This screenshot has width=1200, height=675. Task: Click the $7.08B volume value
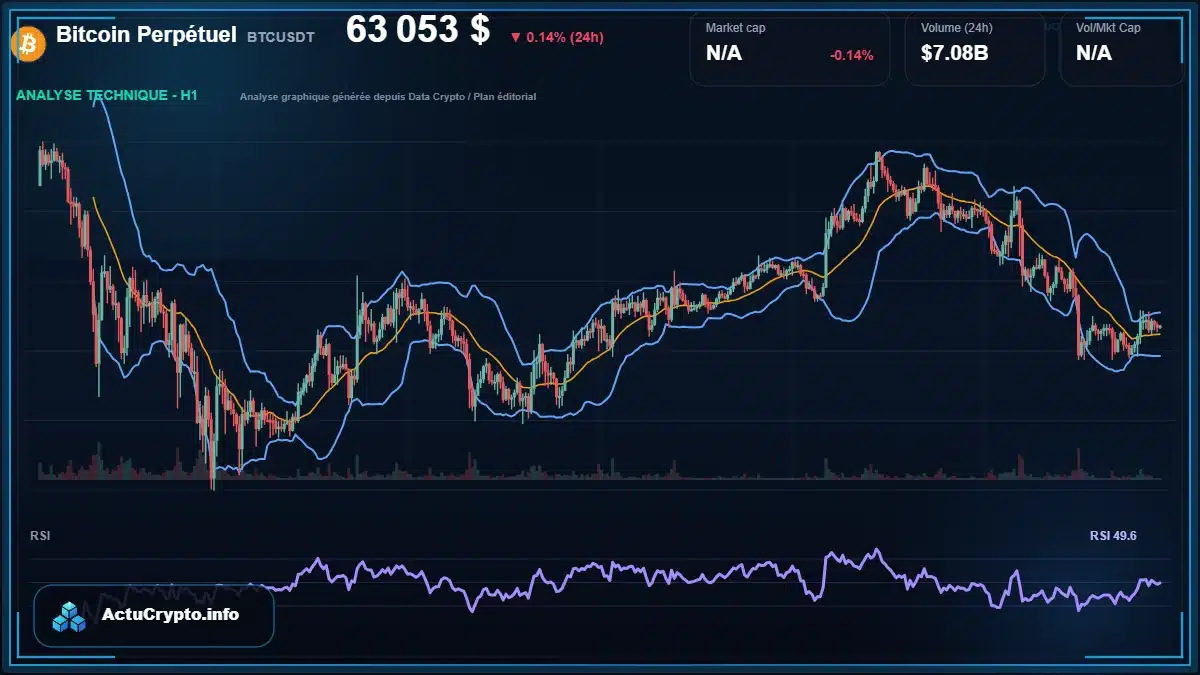(955, 54)
